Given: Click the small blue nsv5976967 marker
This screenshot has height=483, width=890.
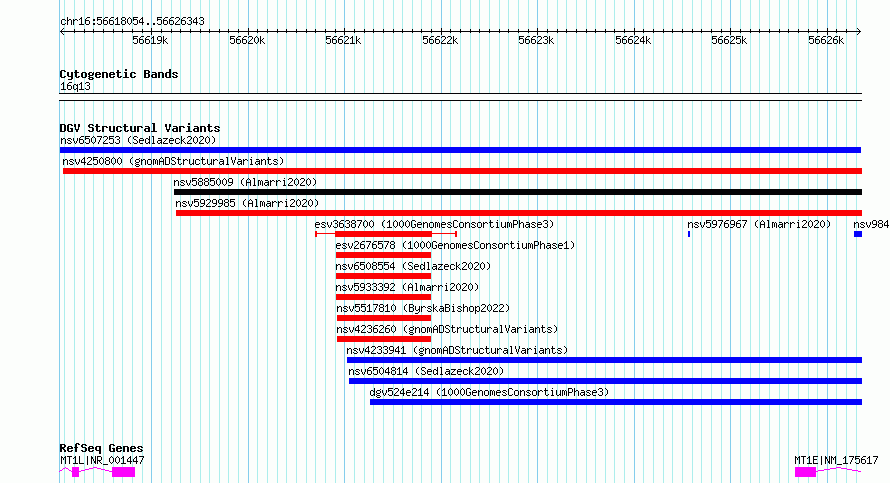Looking at the screenshot, I should point(689,234).
